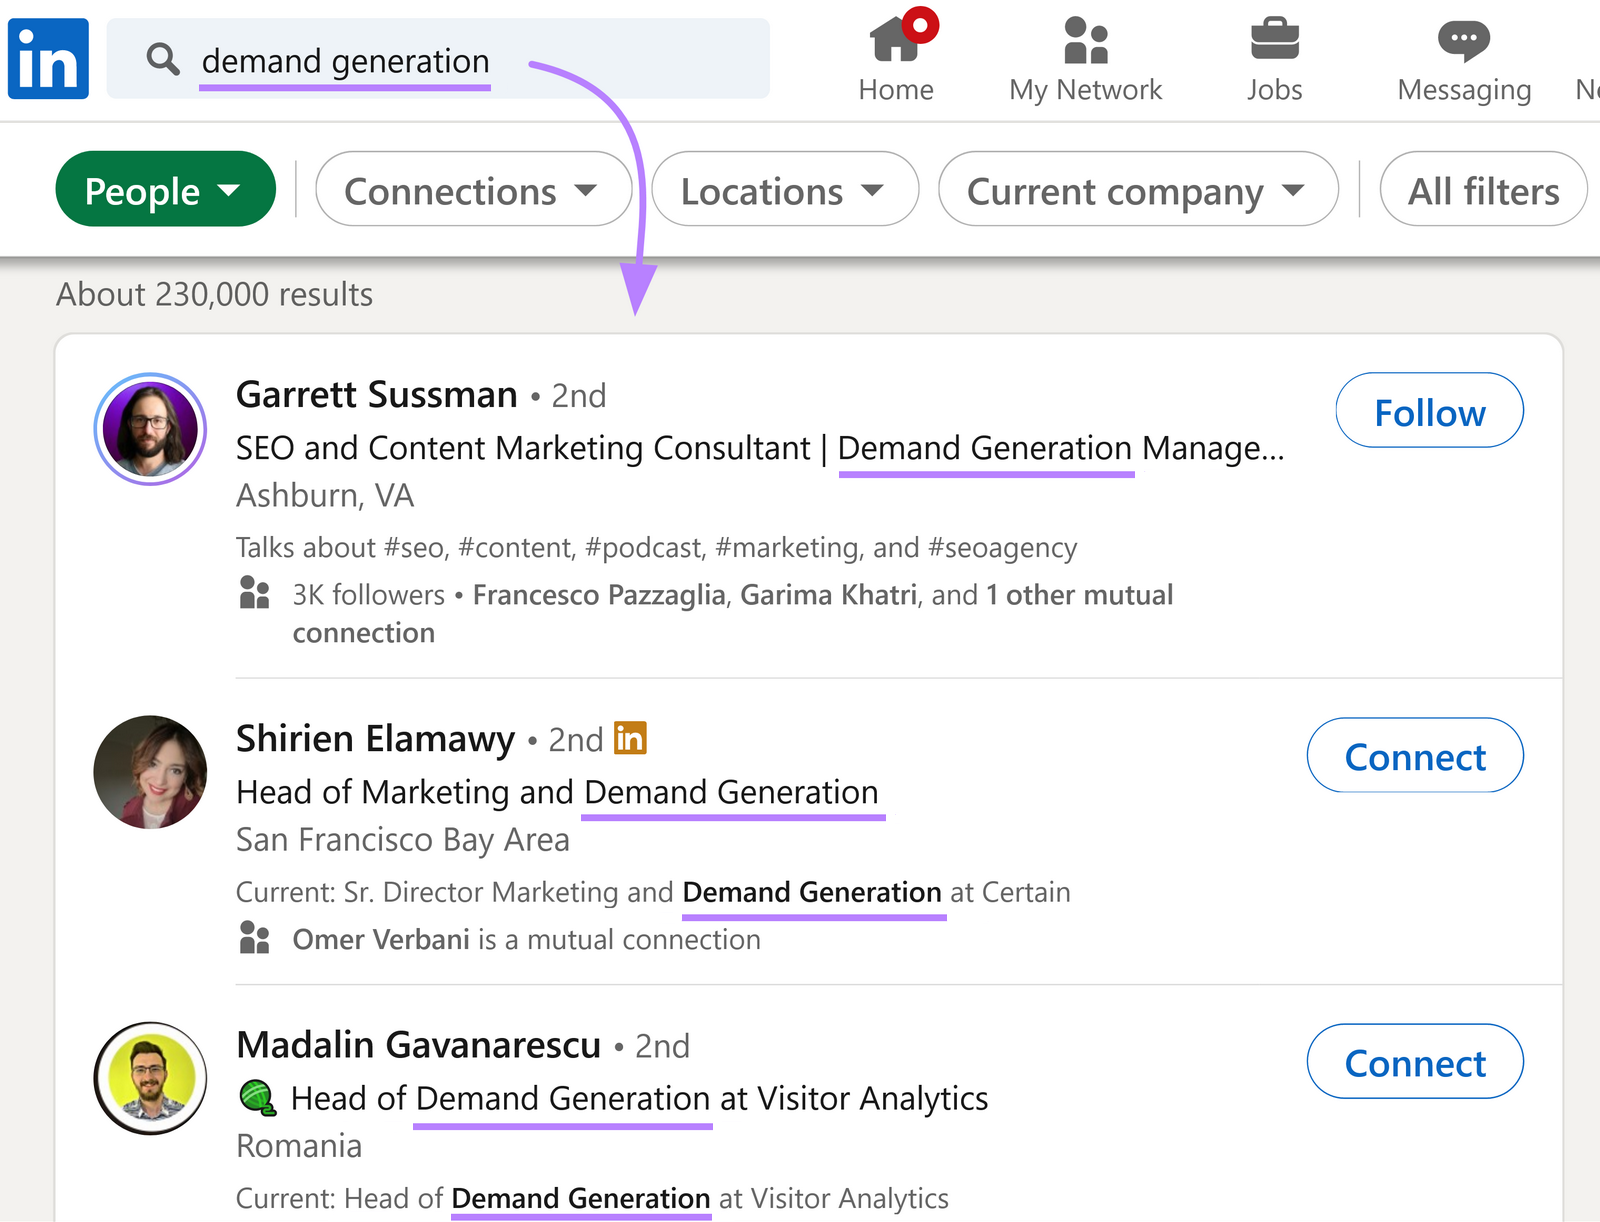The height and width of the screenshot is (1222, 1600).
Task: Open the Locations filter dropdown
Action: coord(784,190)
